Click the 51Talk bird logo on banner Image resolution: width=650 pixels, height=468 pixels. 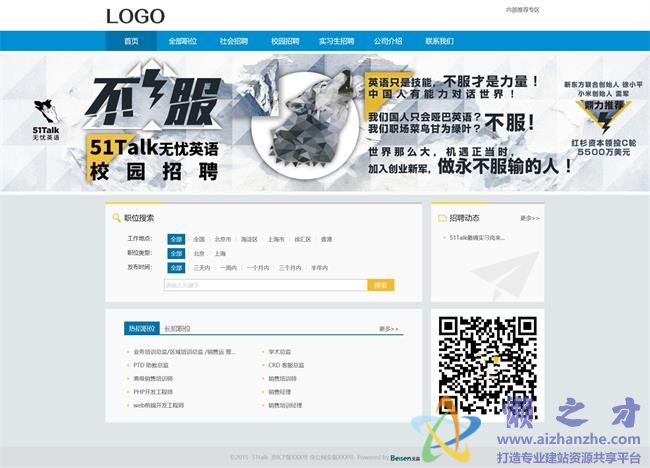[x=45, y=120]
